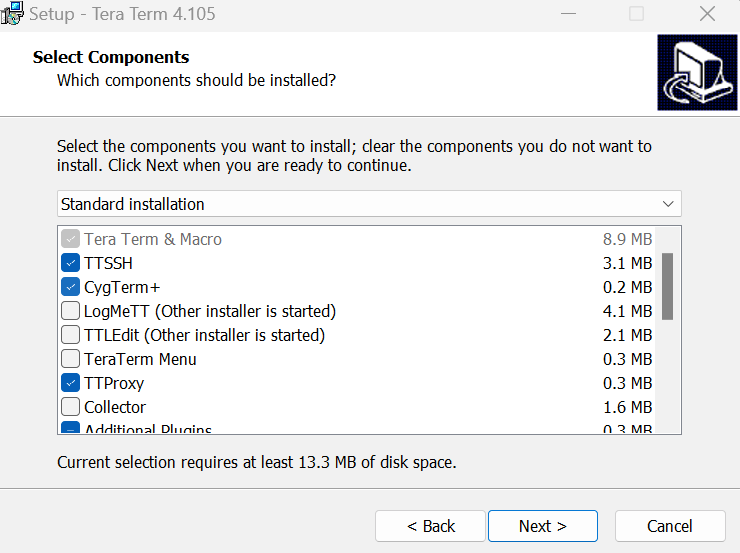
Task: Enable the LogMeTT component checkbox
Action: 70,311
